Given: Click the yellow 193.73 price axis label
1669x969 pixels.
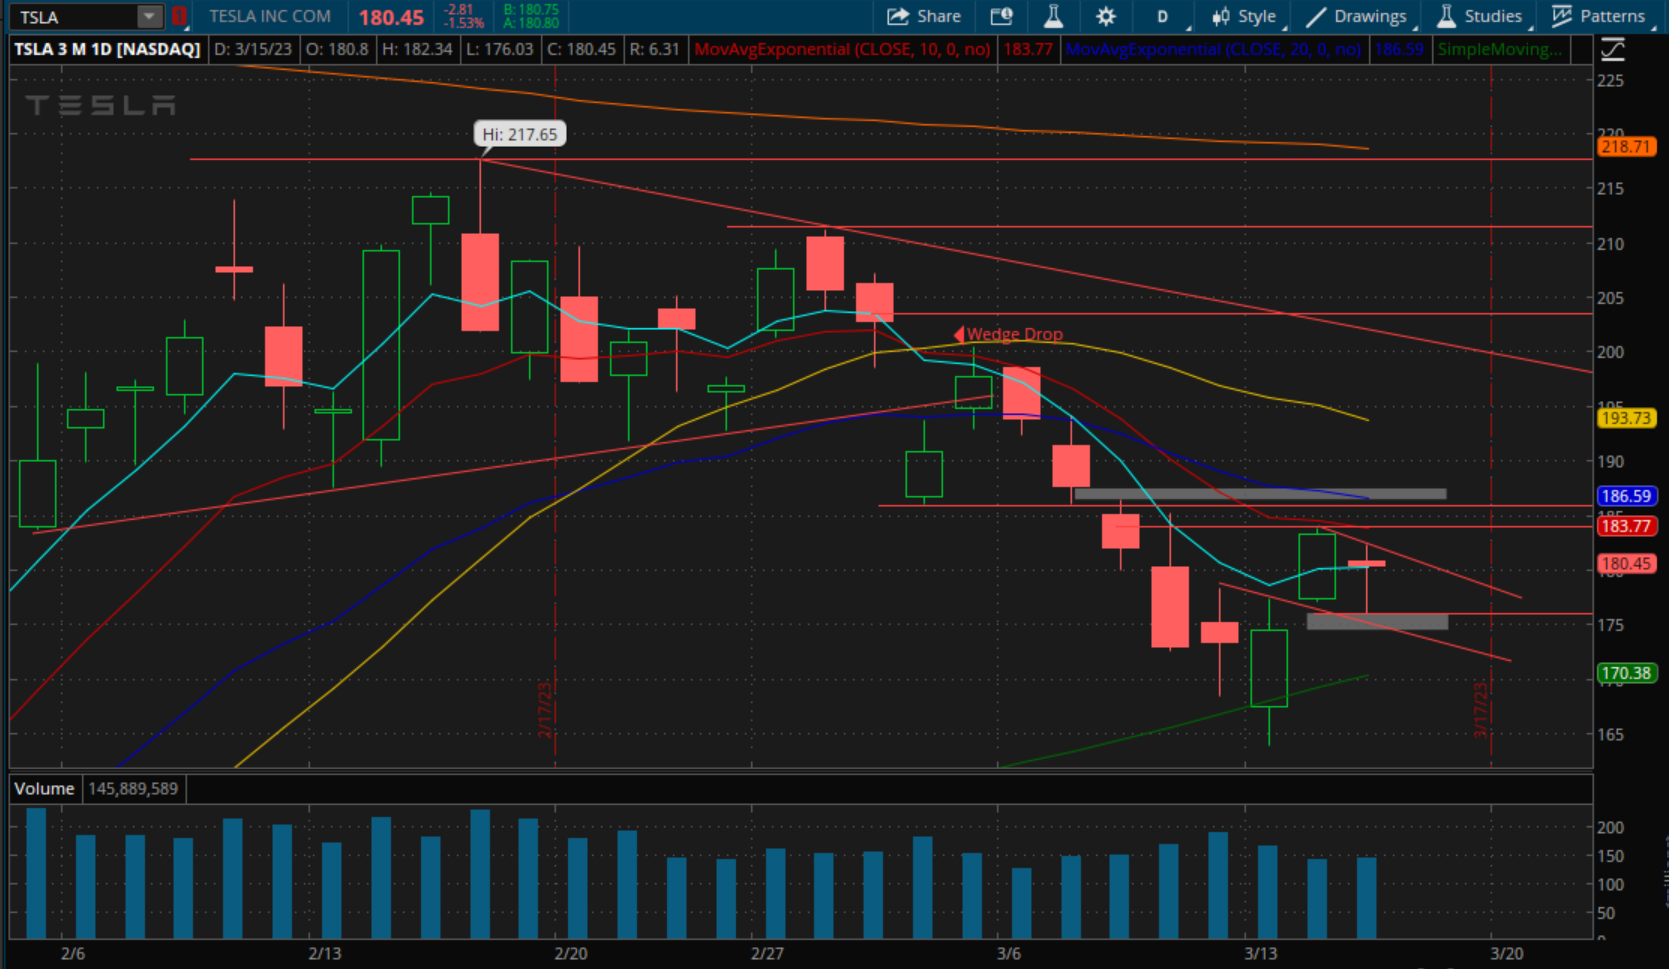Looking at the screenshot, I should (1625, 418).
